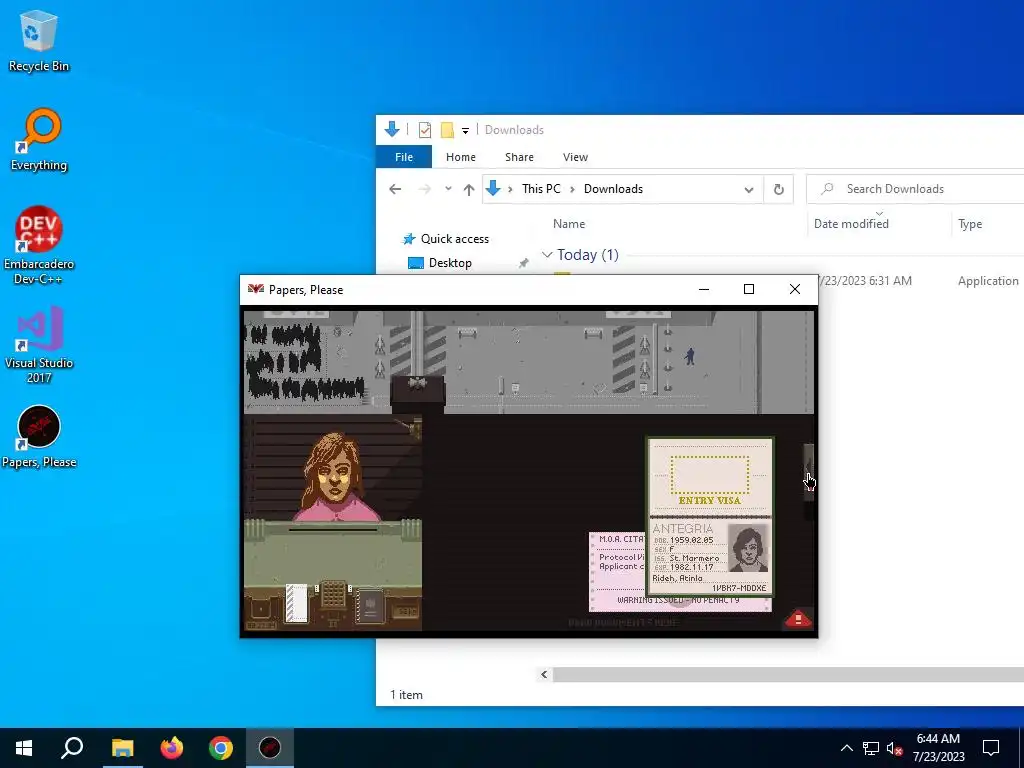Image resolution: width=1024 pixels, height=768 pixels.
Task: Open the notification center icon
Action: pos(991,748)
